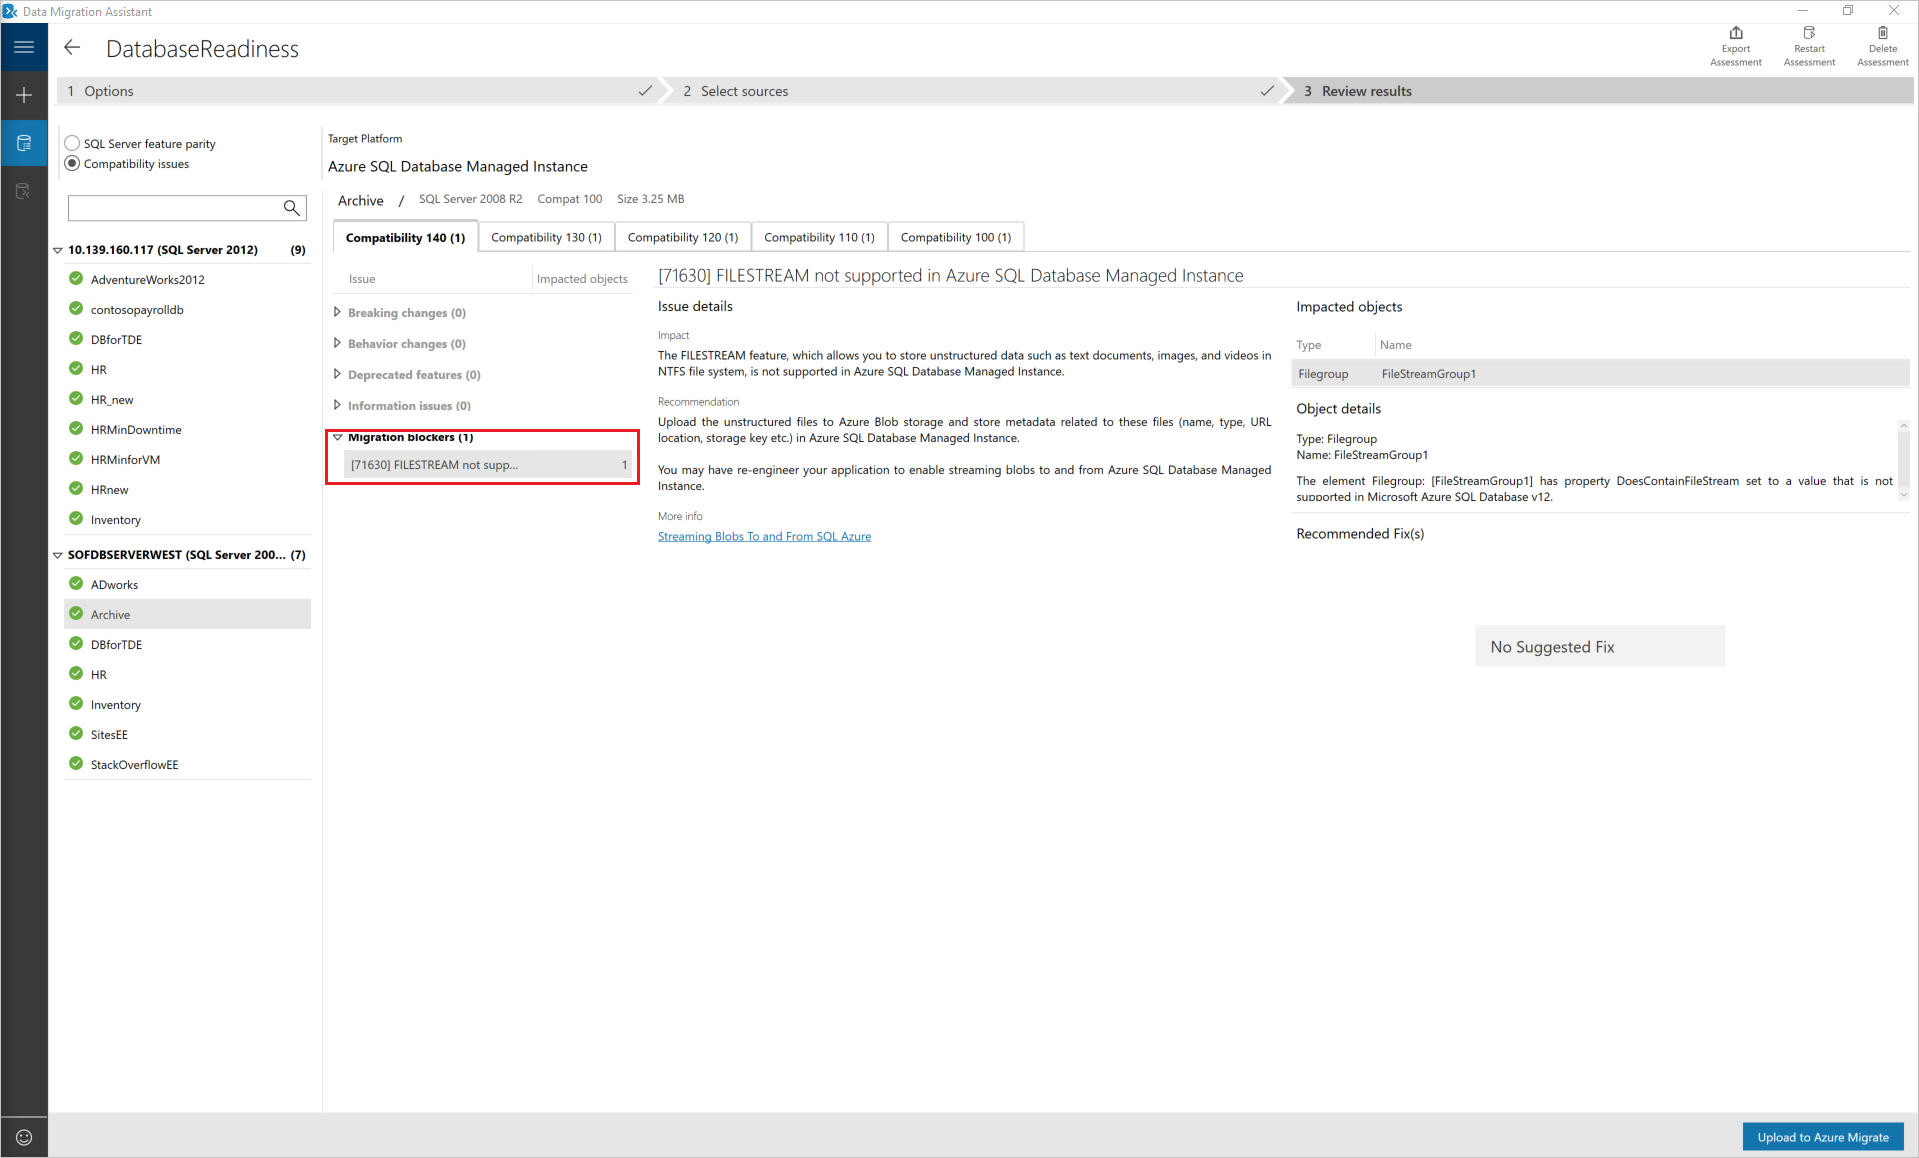Open Streaming Blobs To and From SQL Azure link
1919x1158 pixels.
pos(764,537)
